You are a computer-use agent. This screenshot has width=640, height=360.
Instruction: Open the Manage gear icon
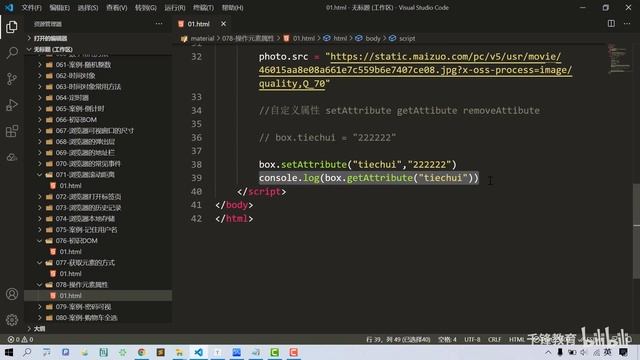pos(12,320)
